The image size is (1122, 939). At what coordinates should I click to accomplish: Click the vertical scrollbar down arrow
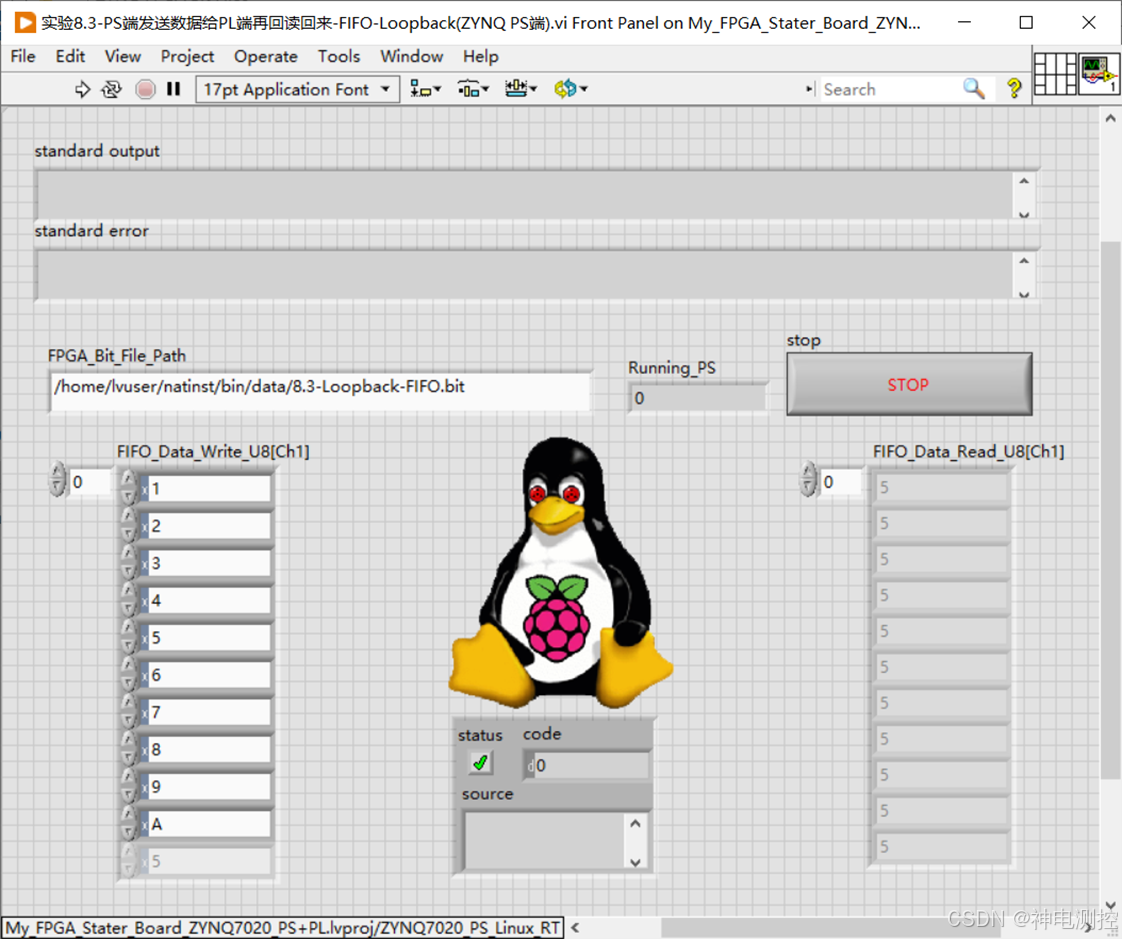click(1111, 905)
